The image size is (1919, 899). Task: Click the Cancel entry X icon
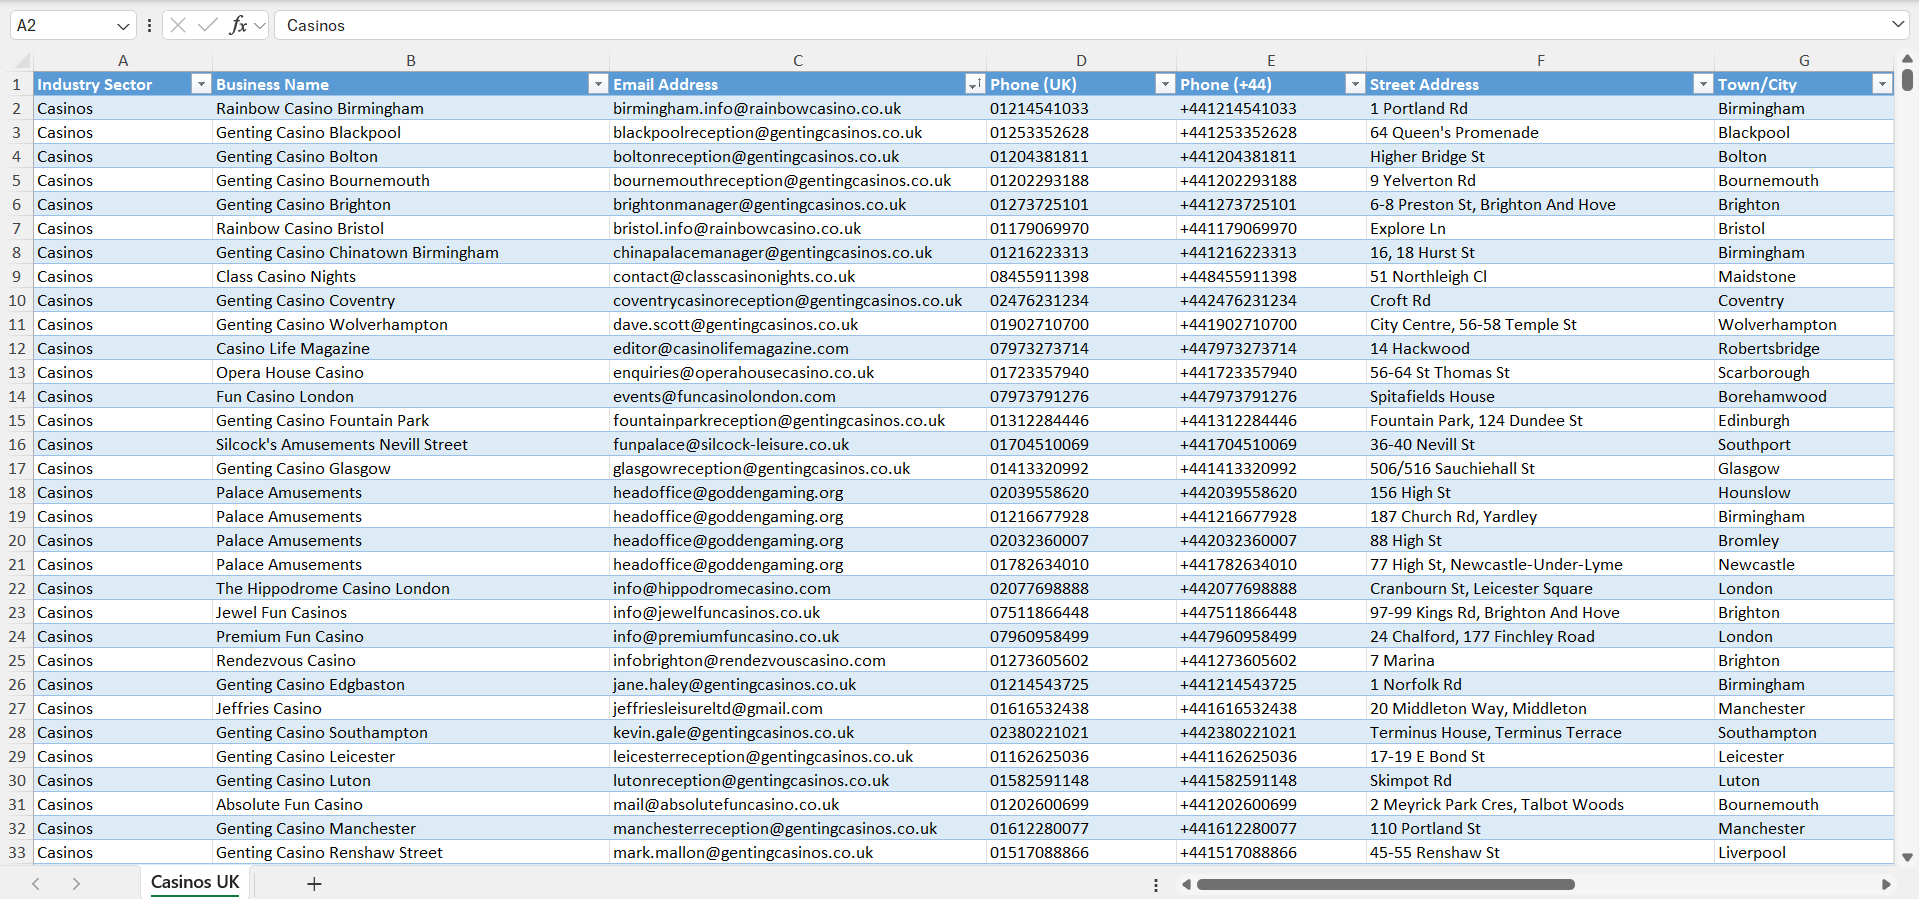pyautogui.click(x=178, y=25)
